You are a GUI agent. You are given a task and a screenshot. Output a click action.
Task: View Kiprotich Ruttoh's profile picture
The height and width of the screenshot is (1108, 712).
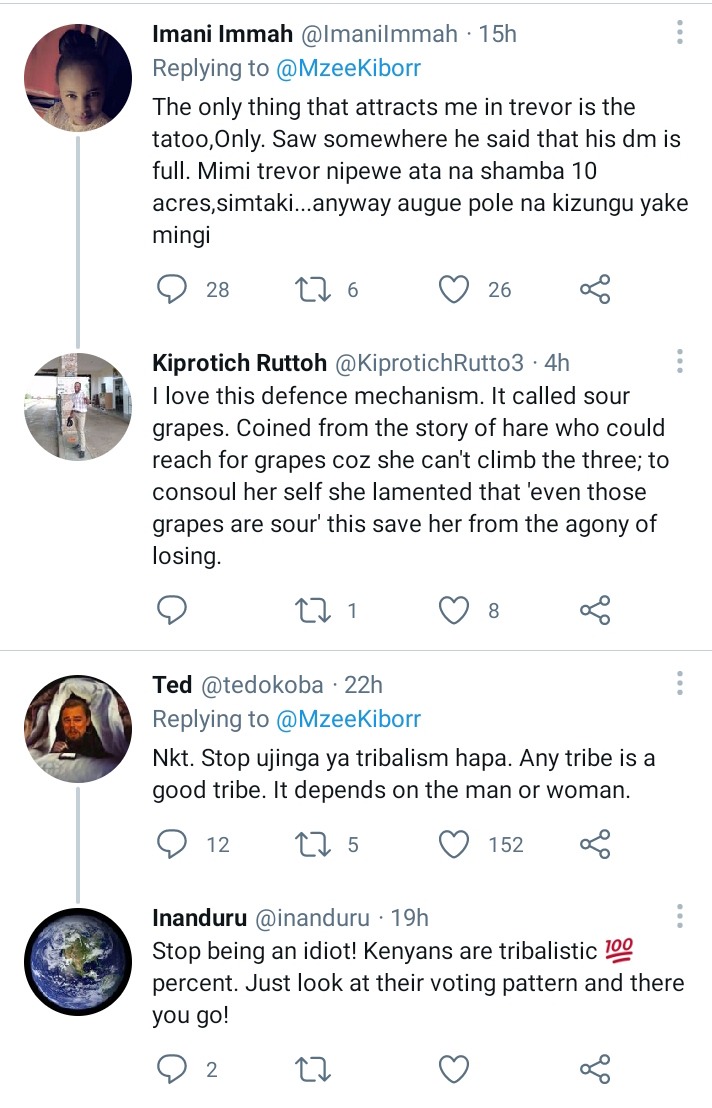click(78, 406)
